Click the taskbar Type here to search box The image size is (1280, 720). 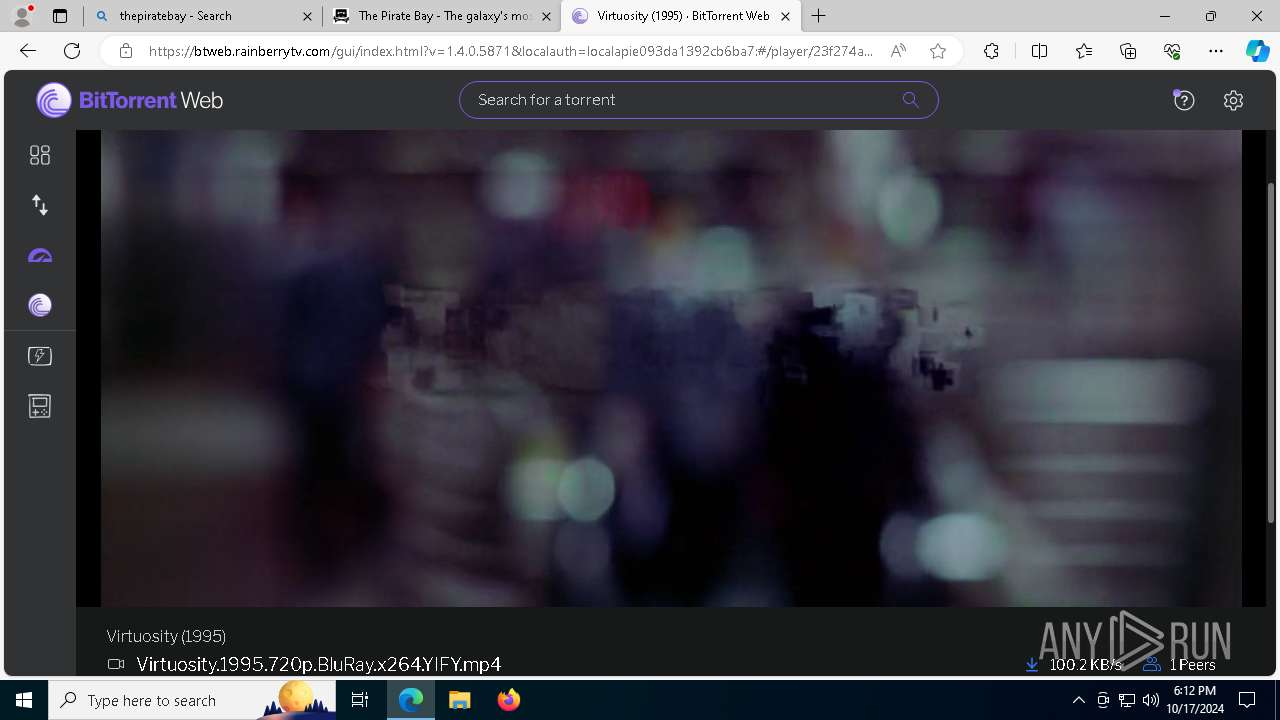193,700
